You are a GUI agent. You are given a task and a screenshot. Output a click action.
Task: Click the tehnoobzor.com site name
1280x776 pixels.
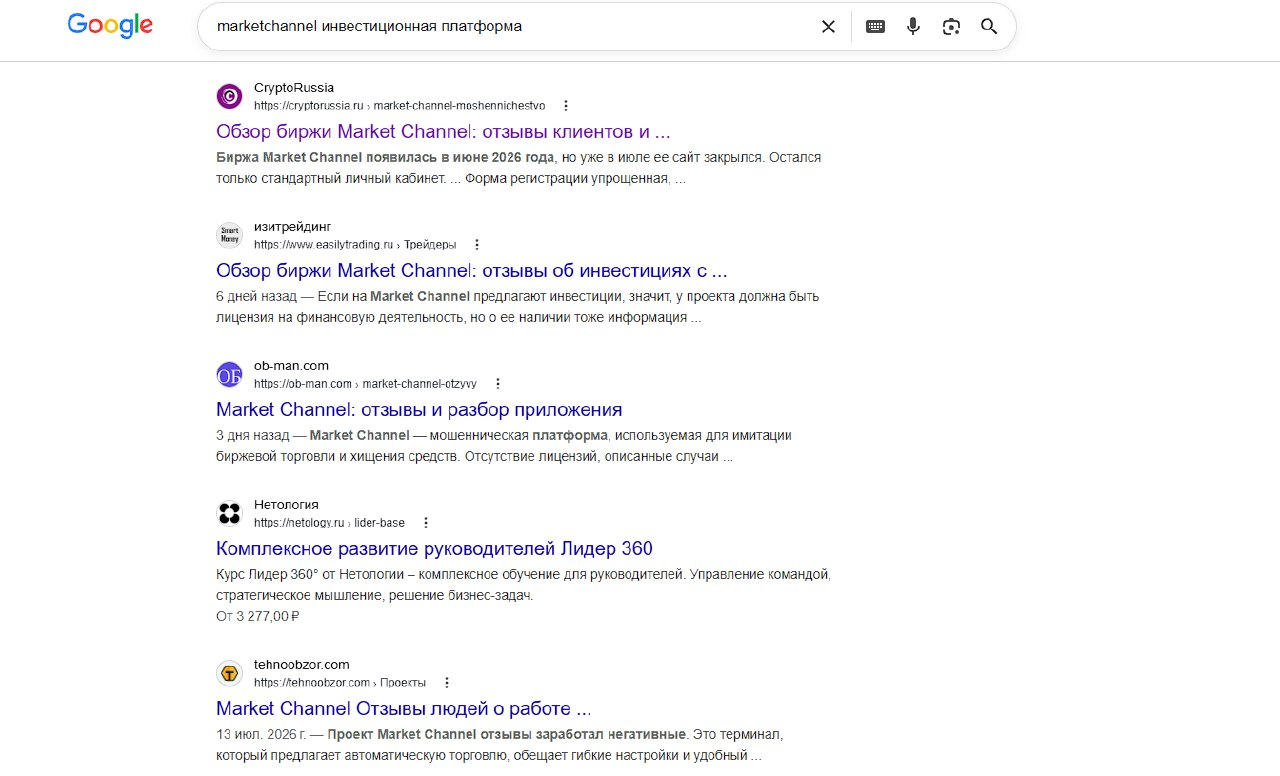point(301,665)
